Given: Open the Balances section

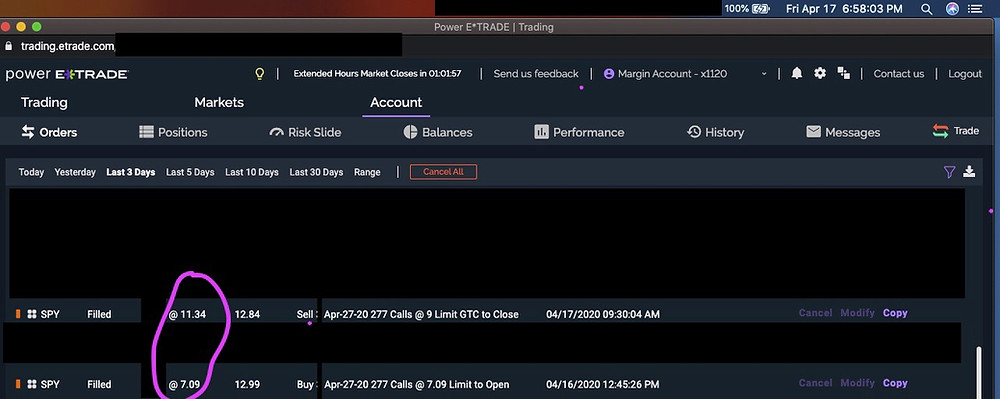Looking at the screenshot, I should [438, 133].
